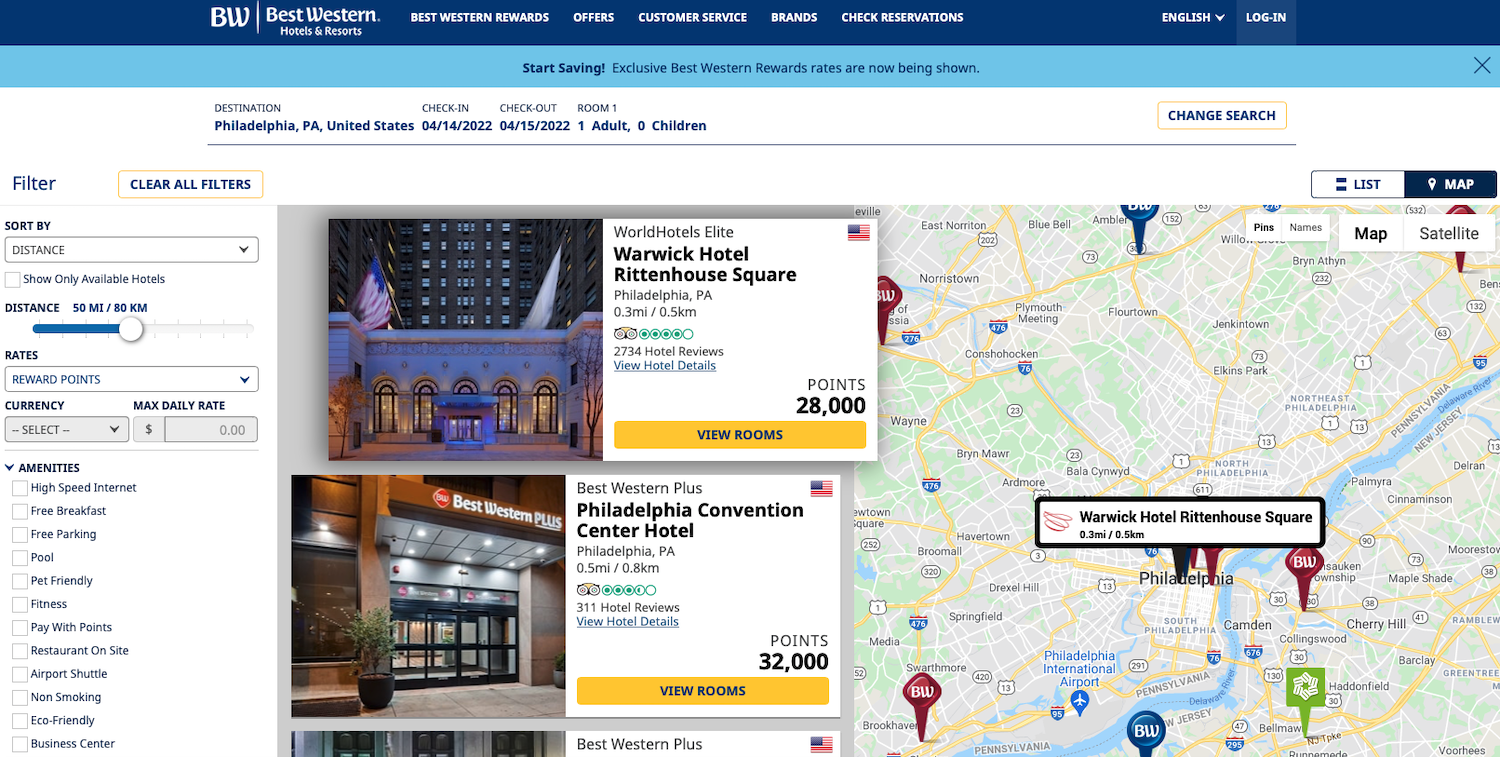Check the Pet Friendly amenity
This screenshot has width=1500, height=757.
(19, 581)
